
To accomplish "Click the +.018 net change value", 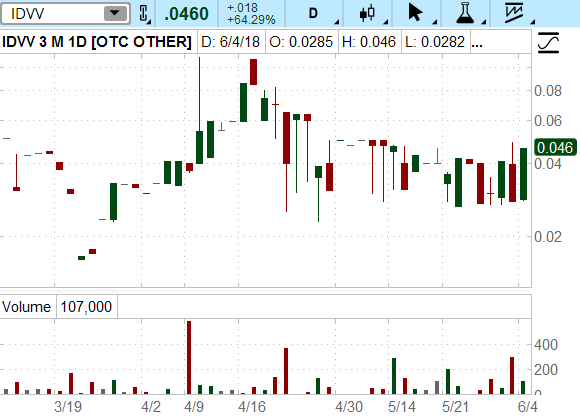I will point(242,7).
